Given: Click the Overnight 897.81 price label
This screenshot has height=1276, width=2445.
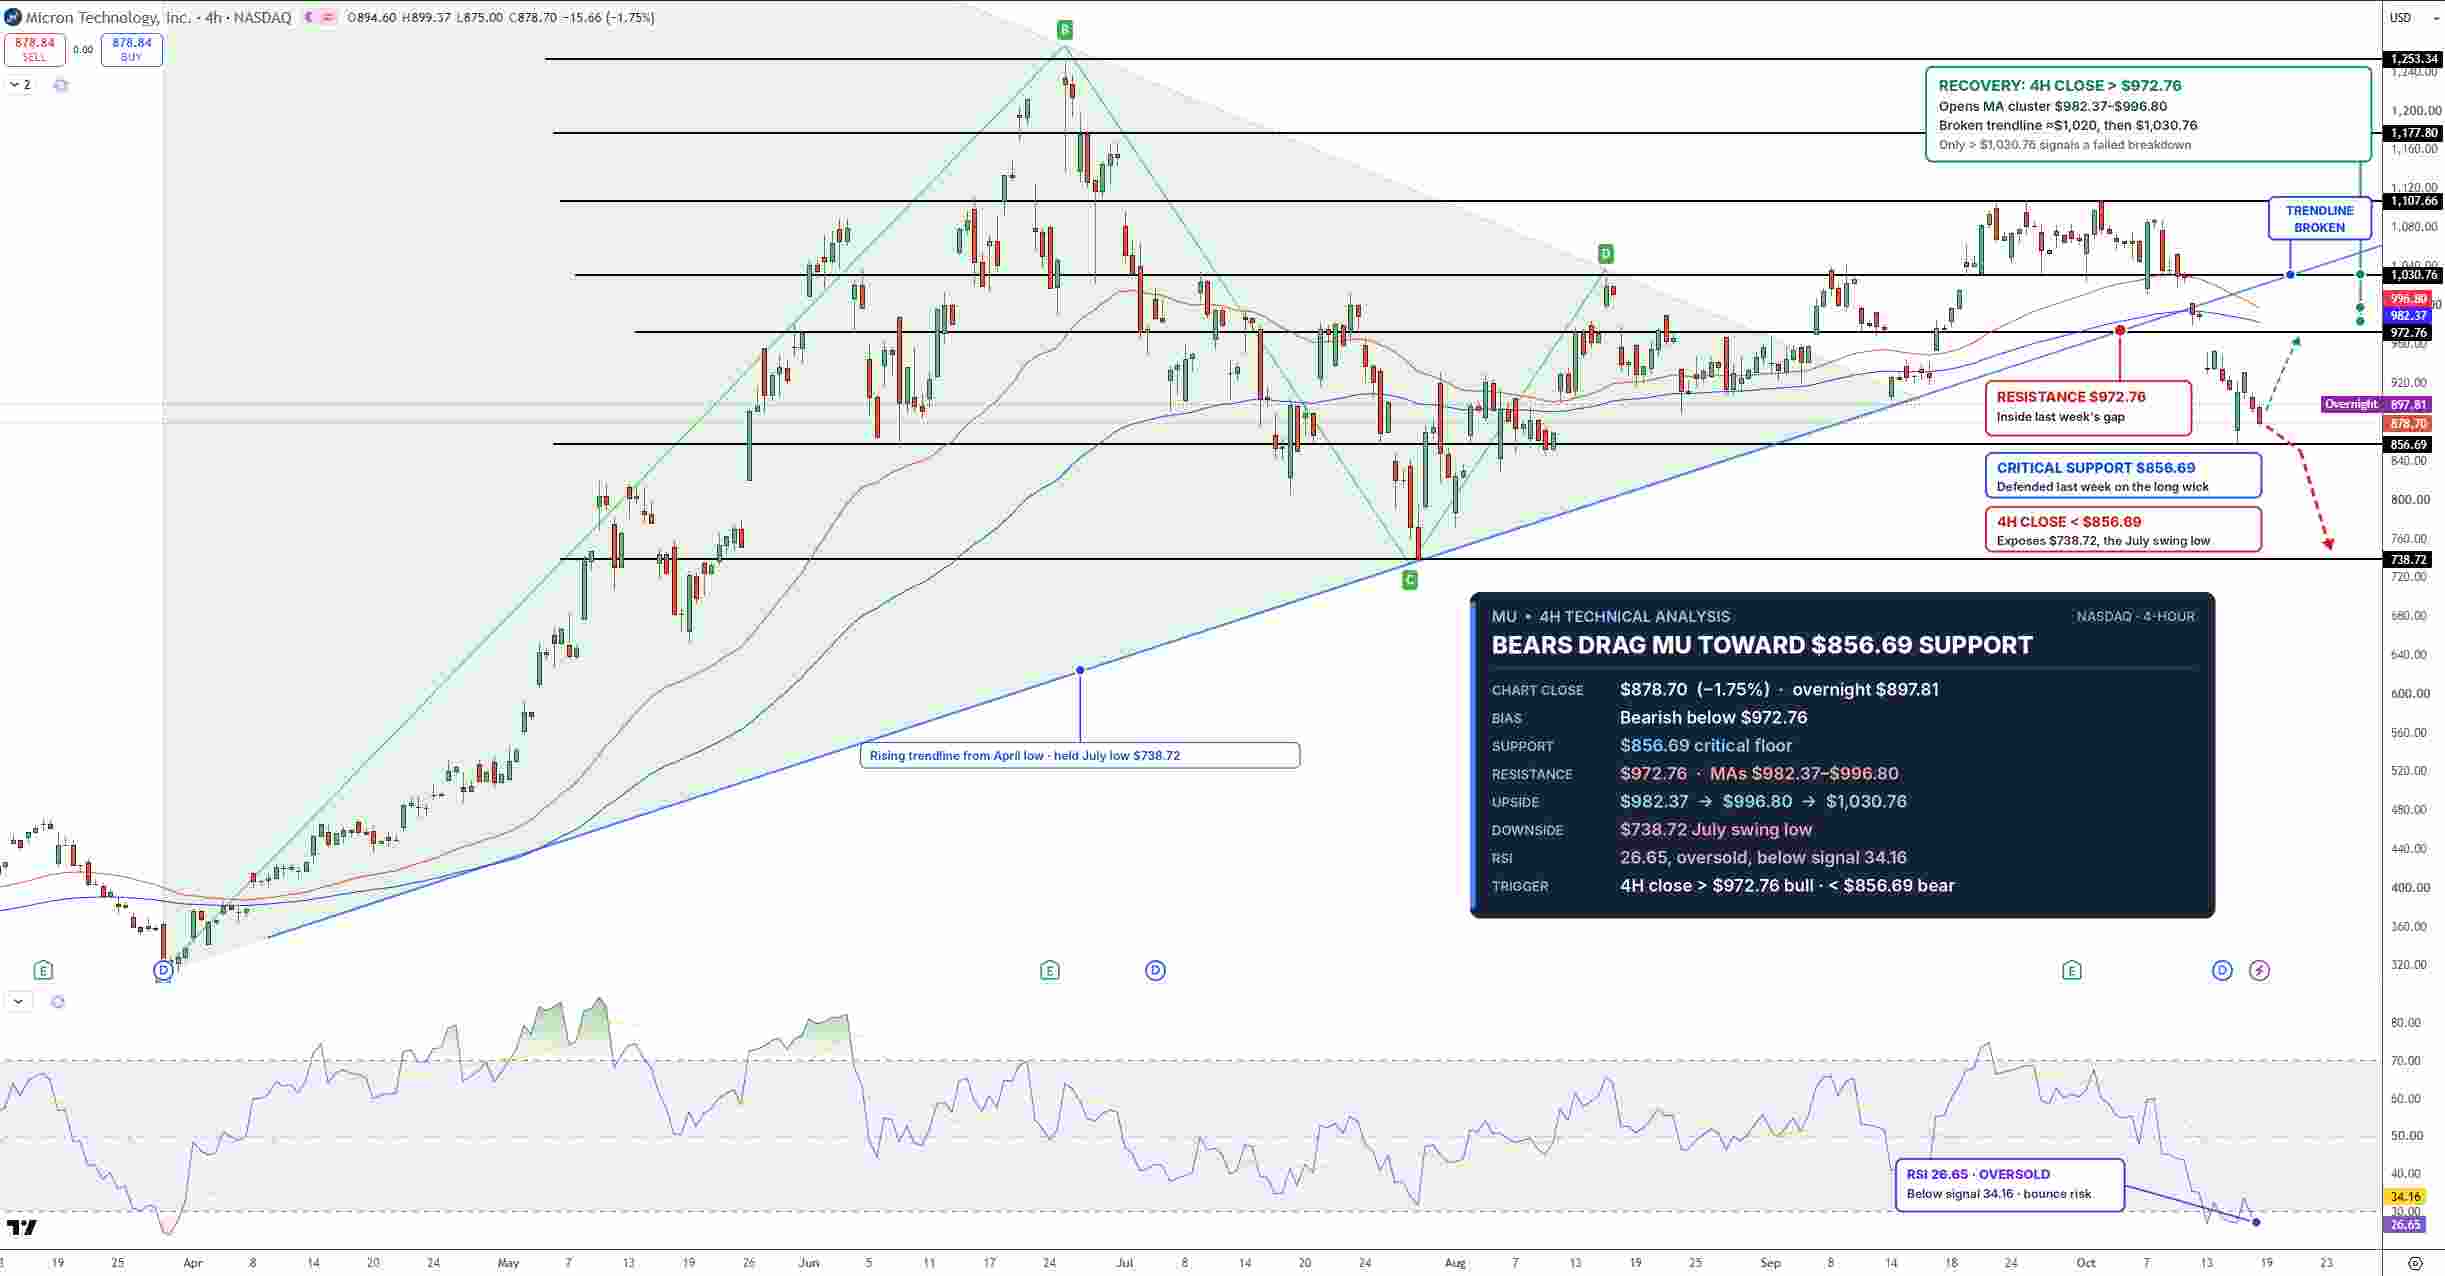Looking at the screenshot, I should click(2375, 404).
